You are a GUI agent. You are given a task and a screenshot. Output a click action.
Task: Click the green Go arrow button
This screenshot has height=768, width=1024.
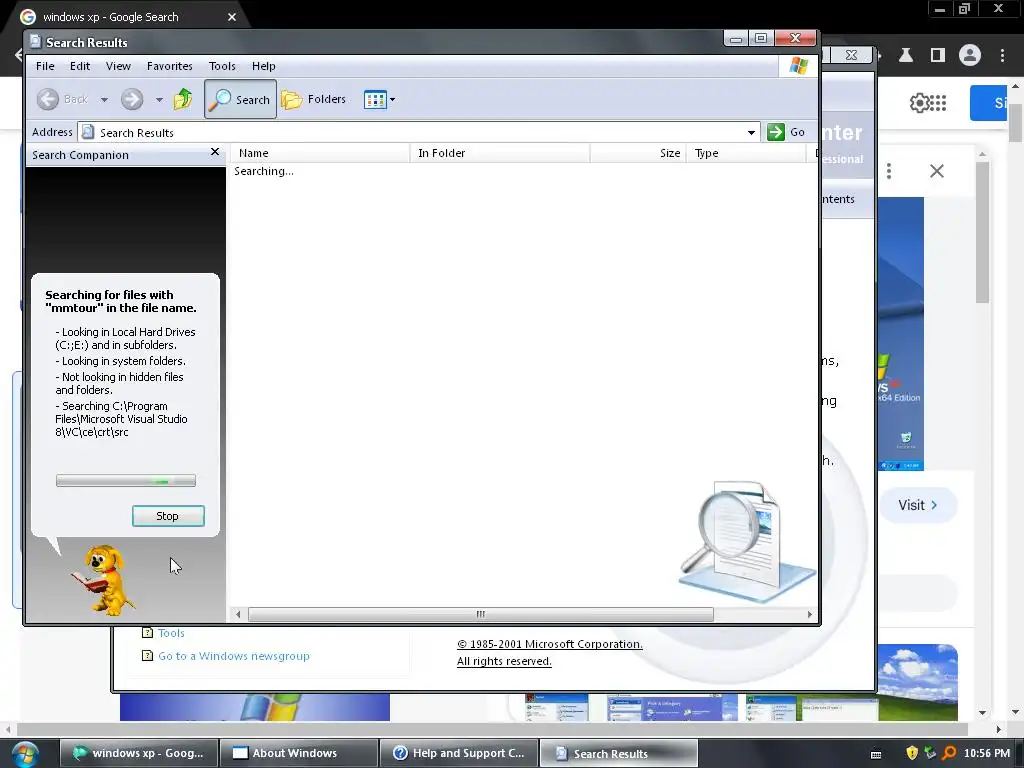[776, 132]
